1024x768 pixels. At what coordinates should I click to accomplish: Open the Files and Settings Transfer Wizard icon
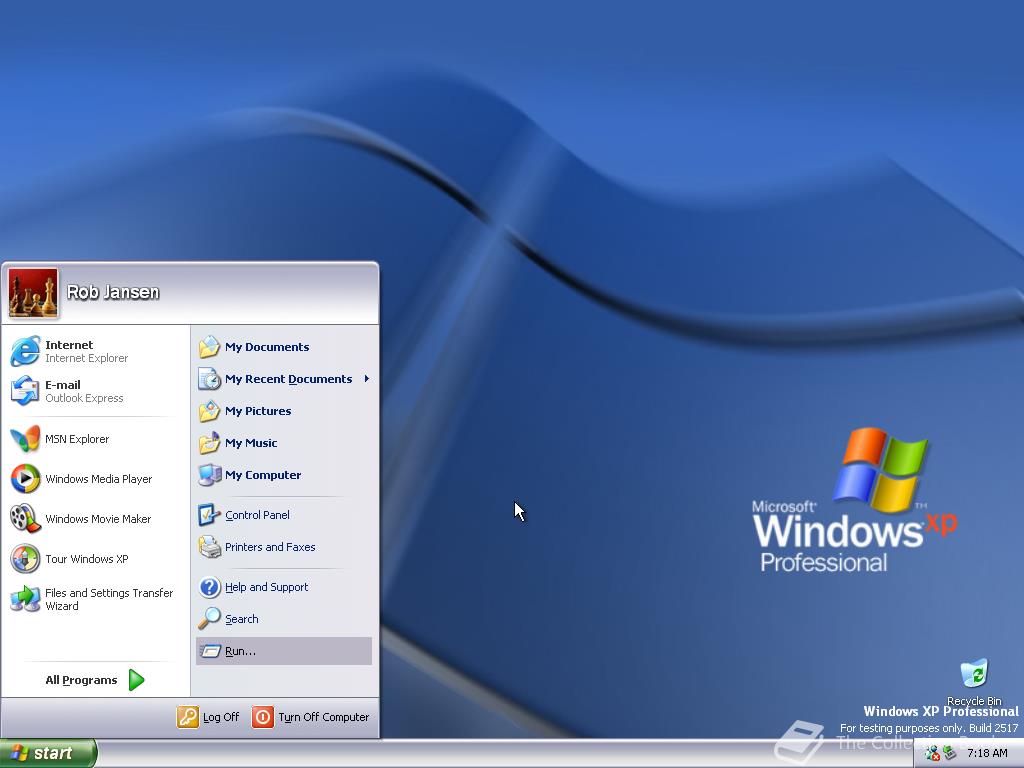25,599
